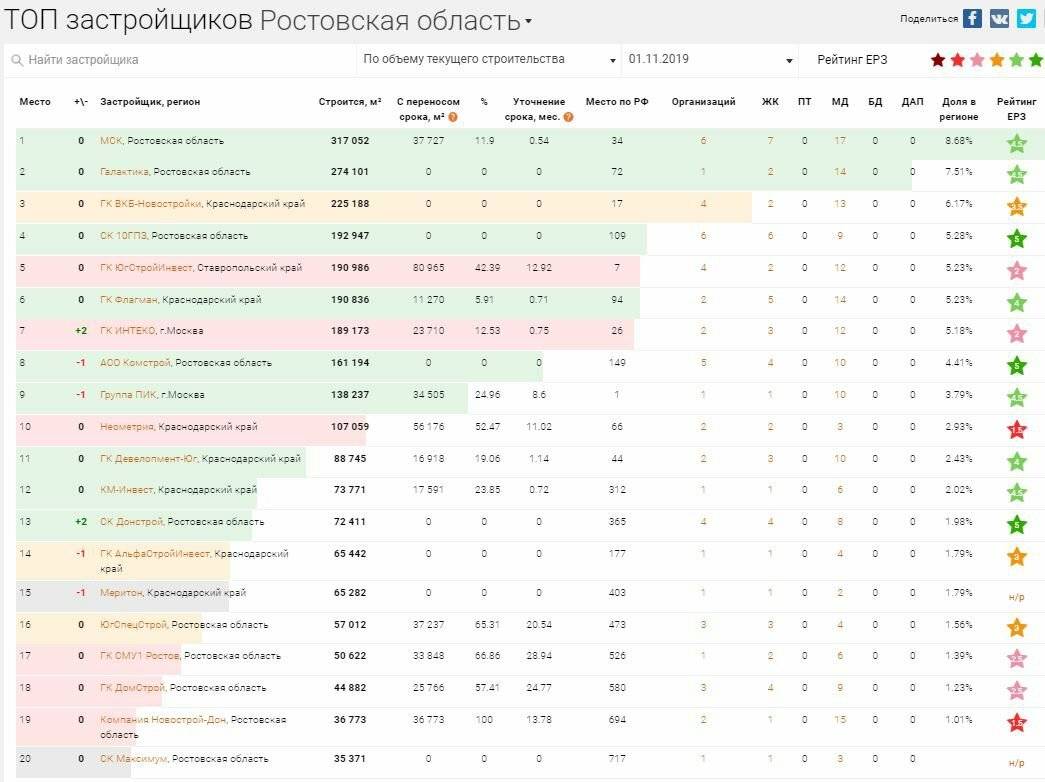Open developer link СК 10ГПЗ
The width and height of the screenshot is (1045, 782).
pos(123,235)
